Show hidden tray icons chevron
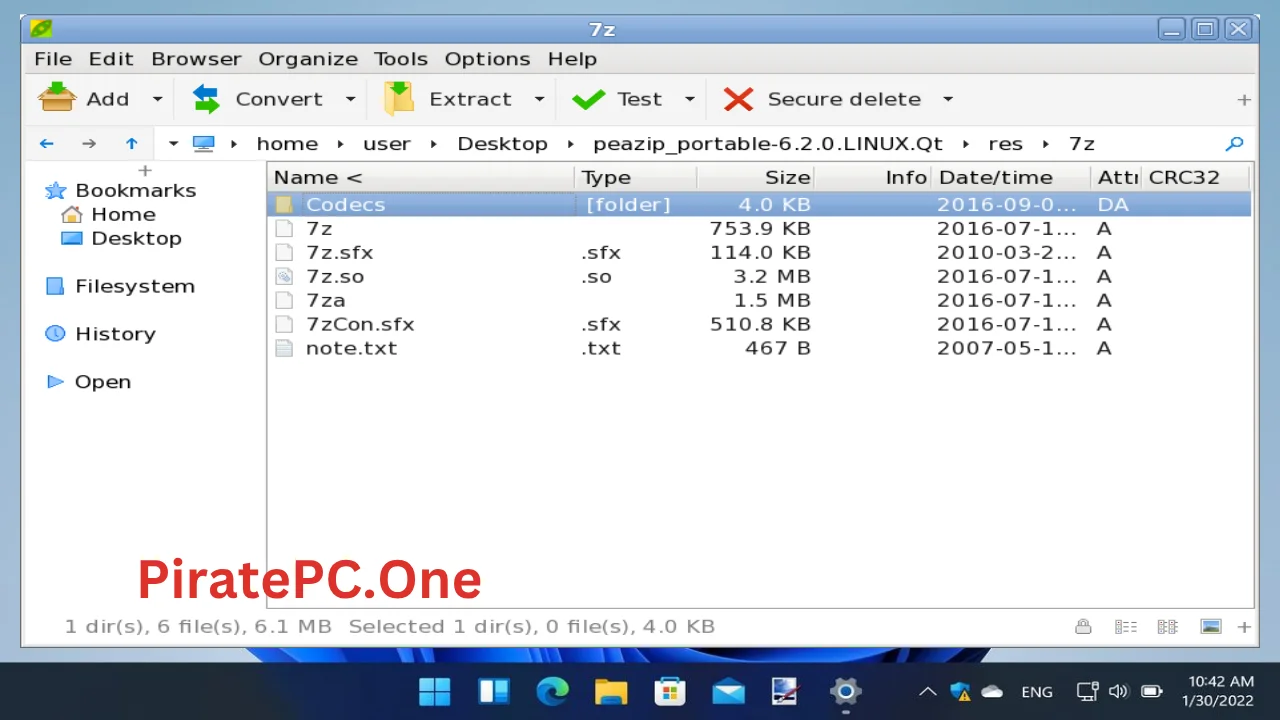This screenshot has height=720, width=1280. [x=927, y=691]
